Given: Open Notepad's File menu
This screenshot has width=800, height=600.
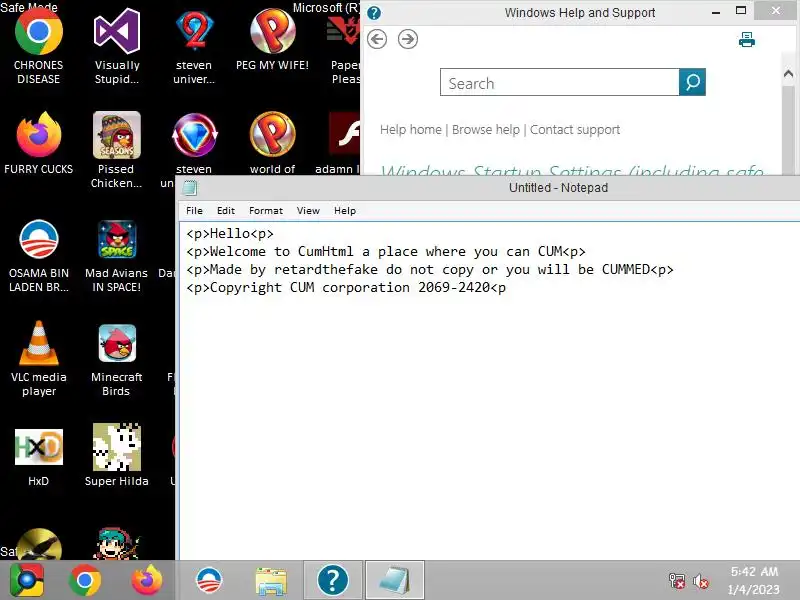Looking at the screenshot, I should [x=194, y=211].
